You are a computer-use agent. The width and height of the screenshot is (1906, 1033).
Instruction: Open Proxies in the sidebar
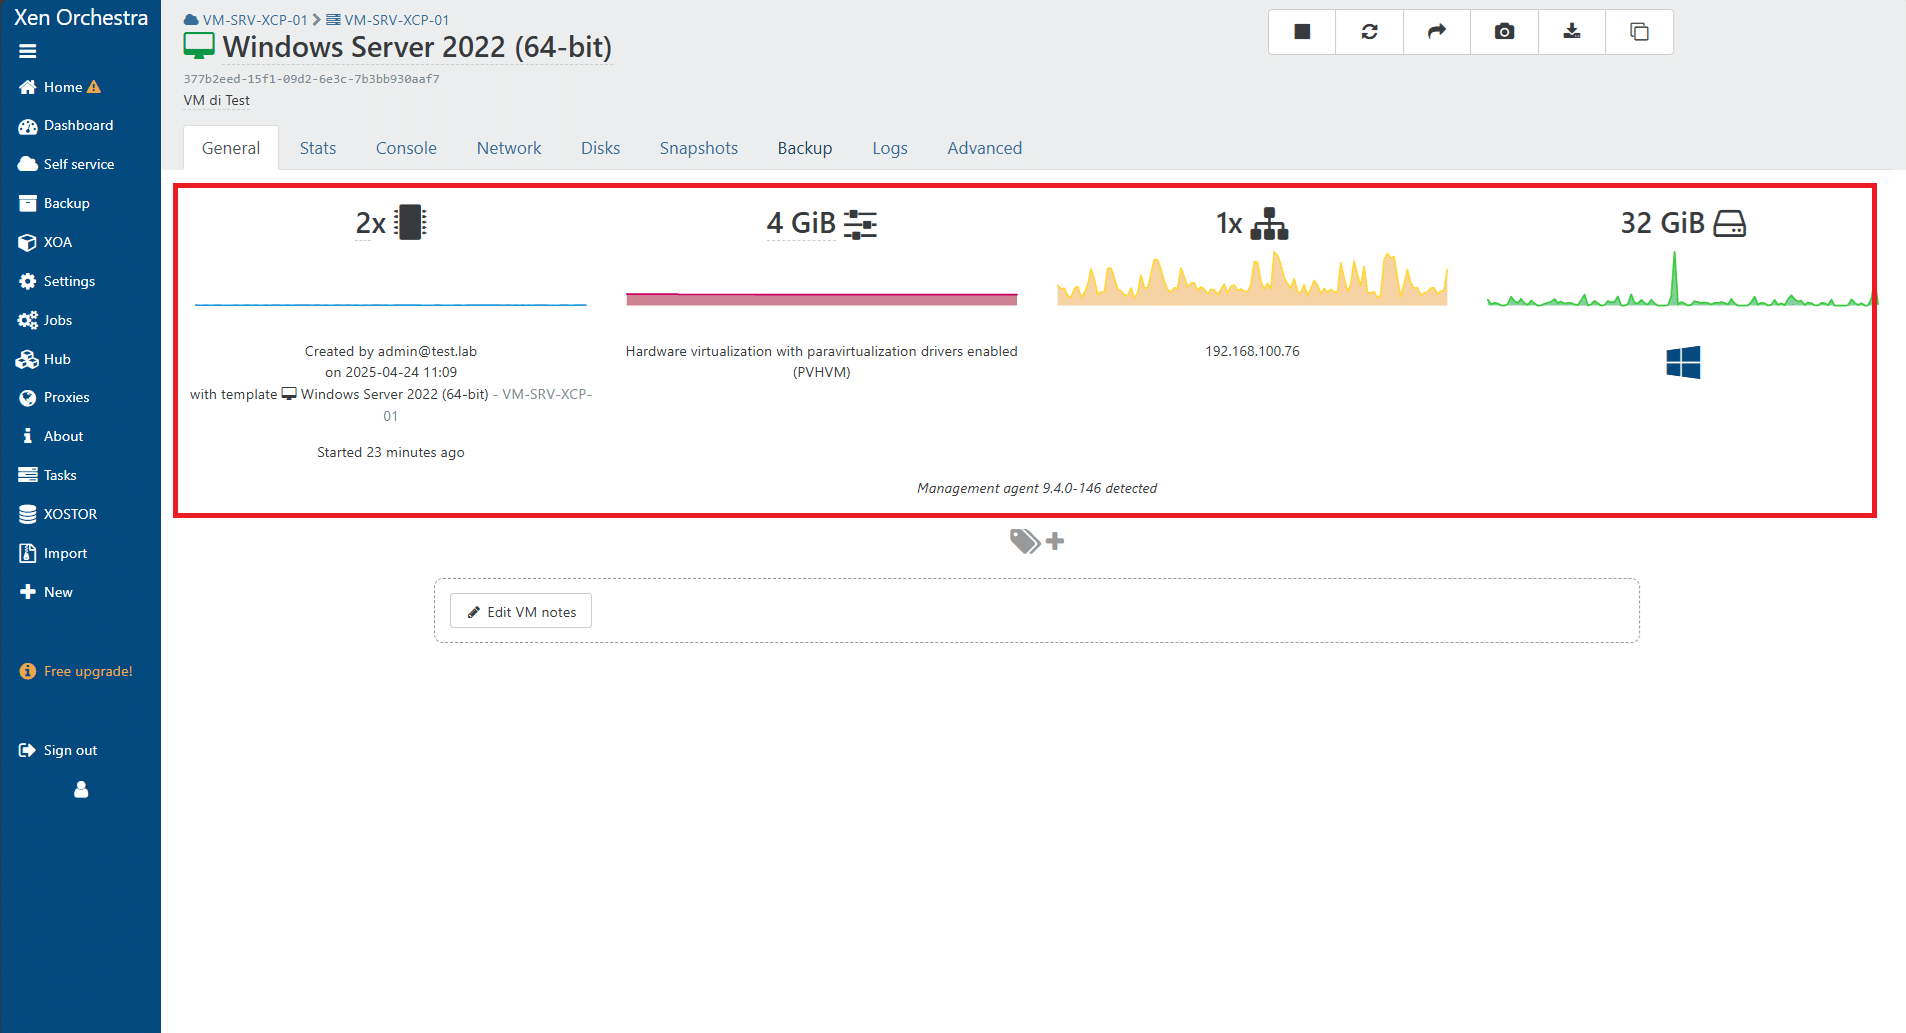tap(54, 397)
